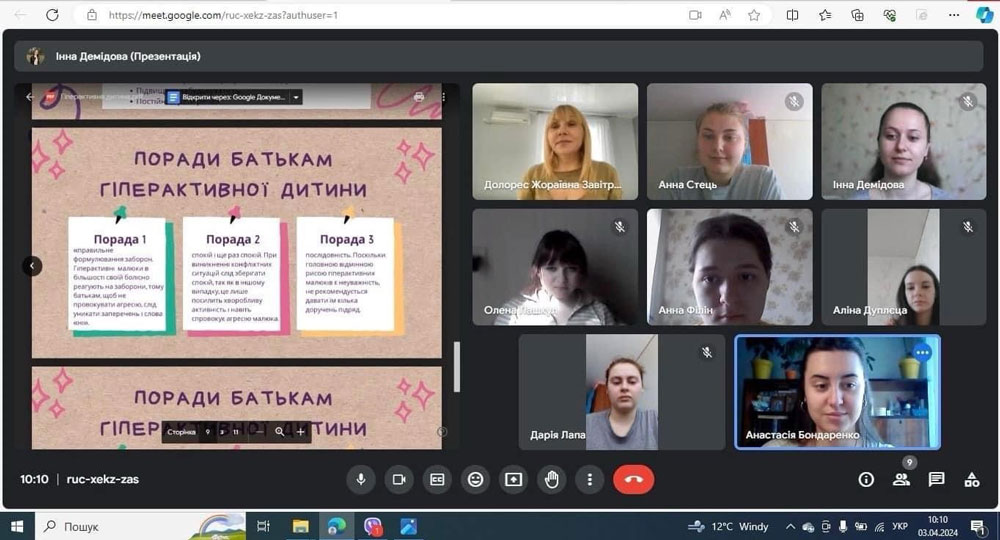
Task: Click muted mic icon on Олена tile
Action: point(619,227)
